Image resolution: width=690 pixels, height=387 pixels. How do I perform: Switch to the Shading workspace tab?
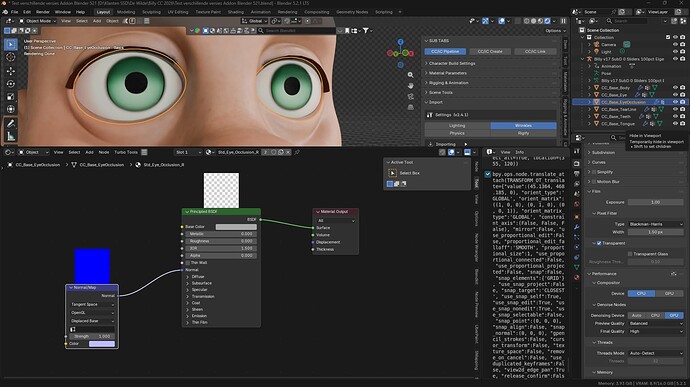click(236, 12)
